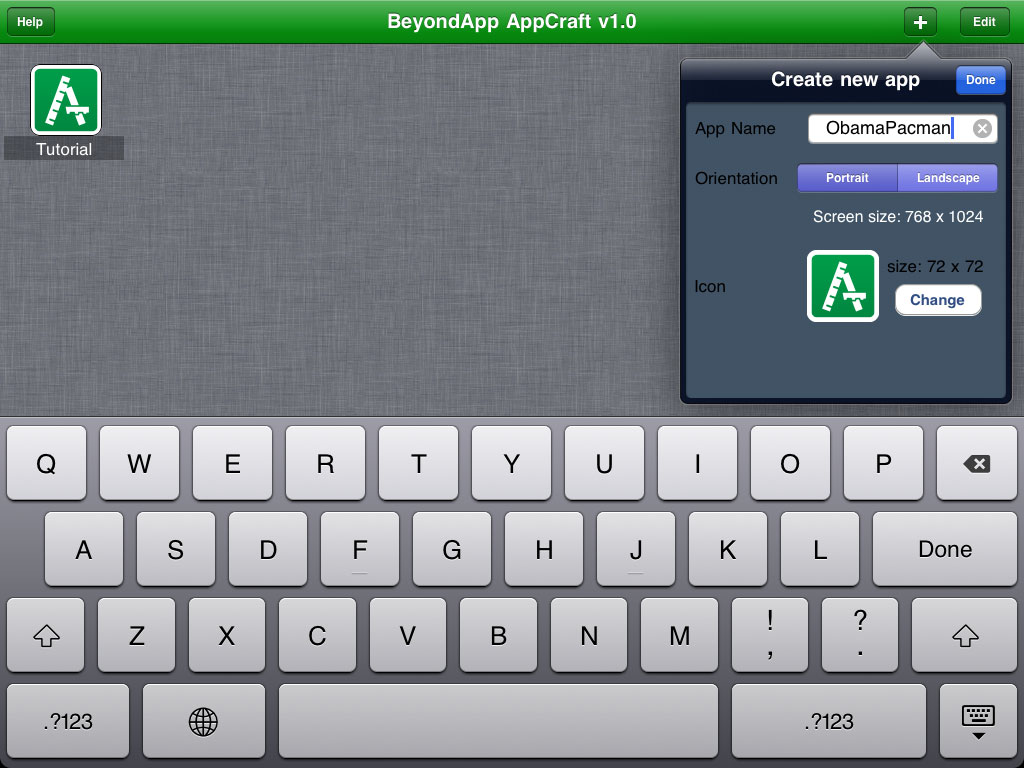
Task: Tap the A key
Action: click(x=84, y=549)
